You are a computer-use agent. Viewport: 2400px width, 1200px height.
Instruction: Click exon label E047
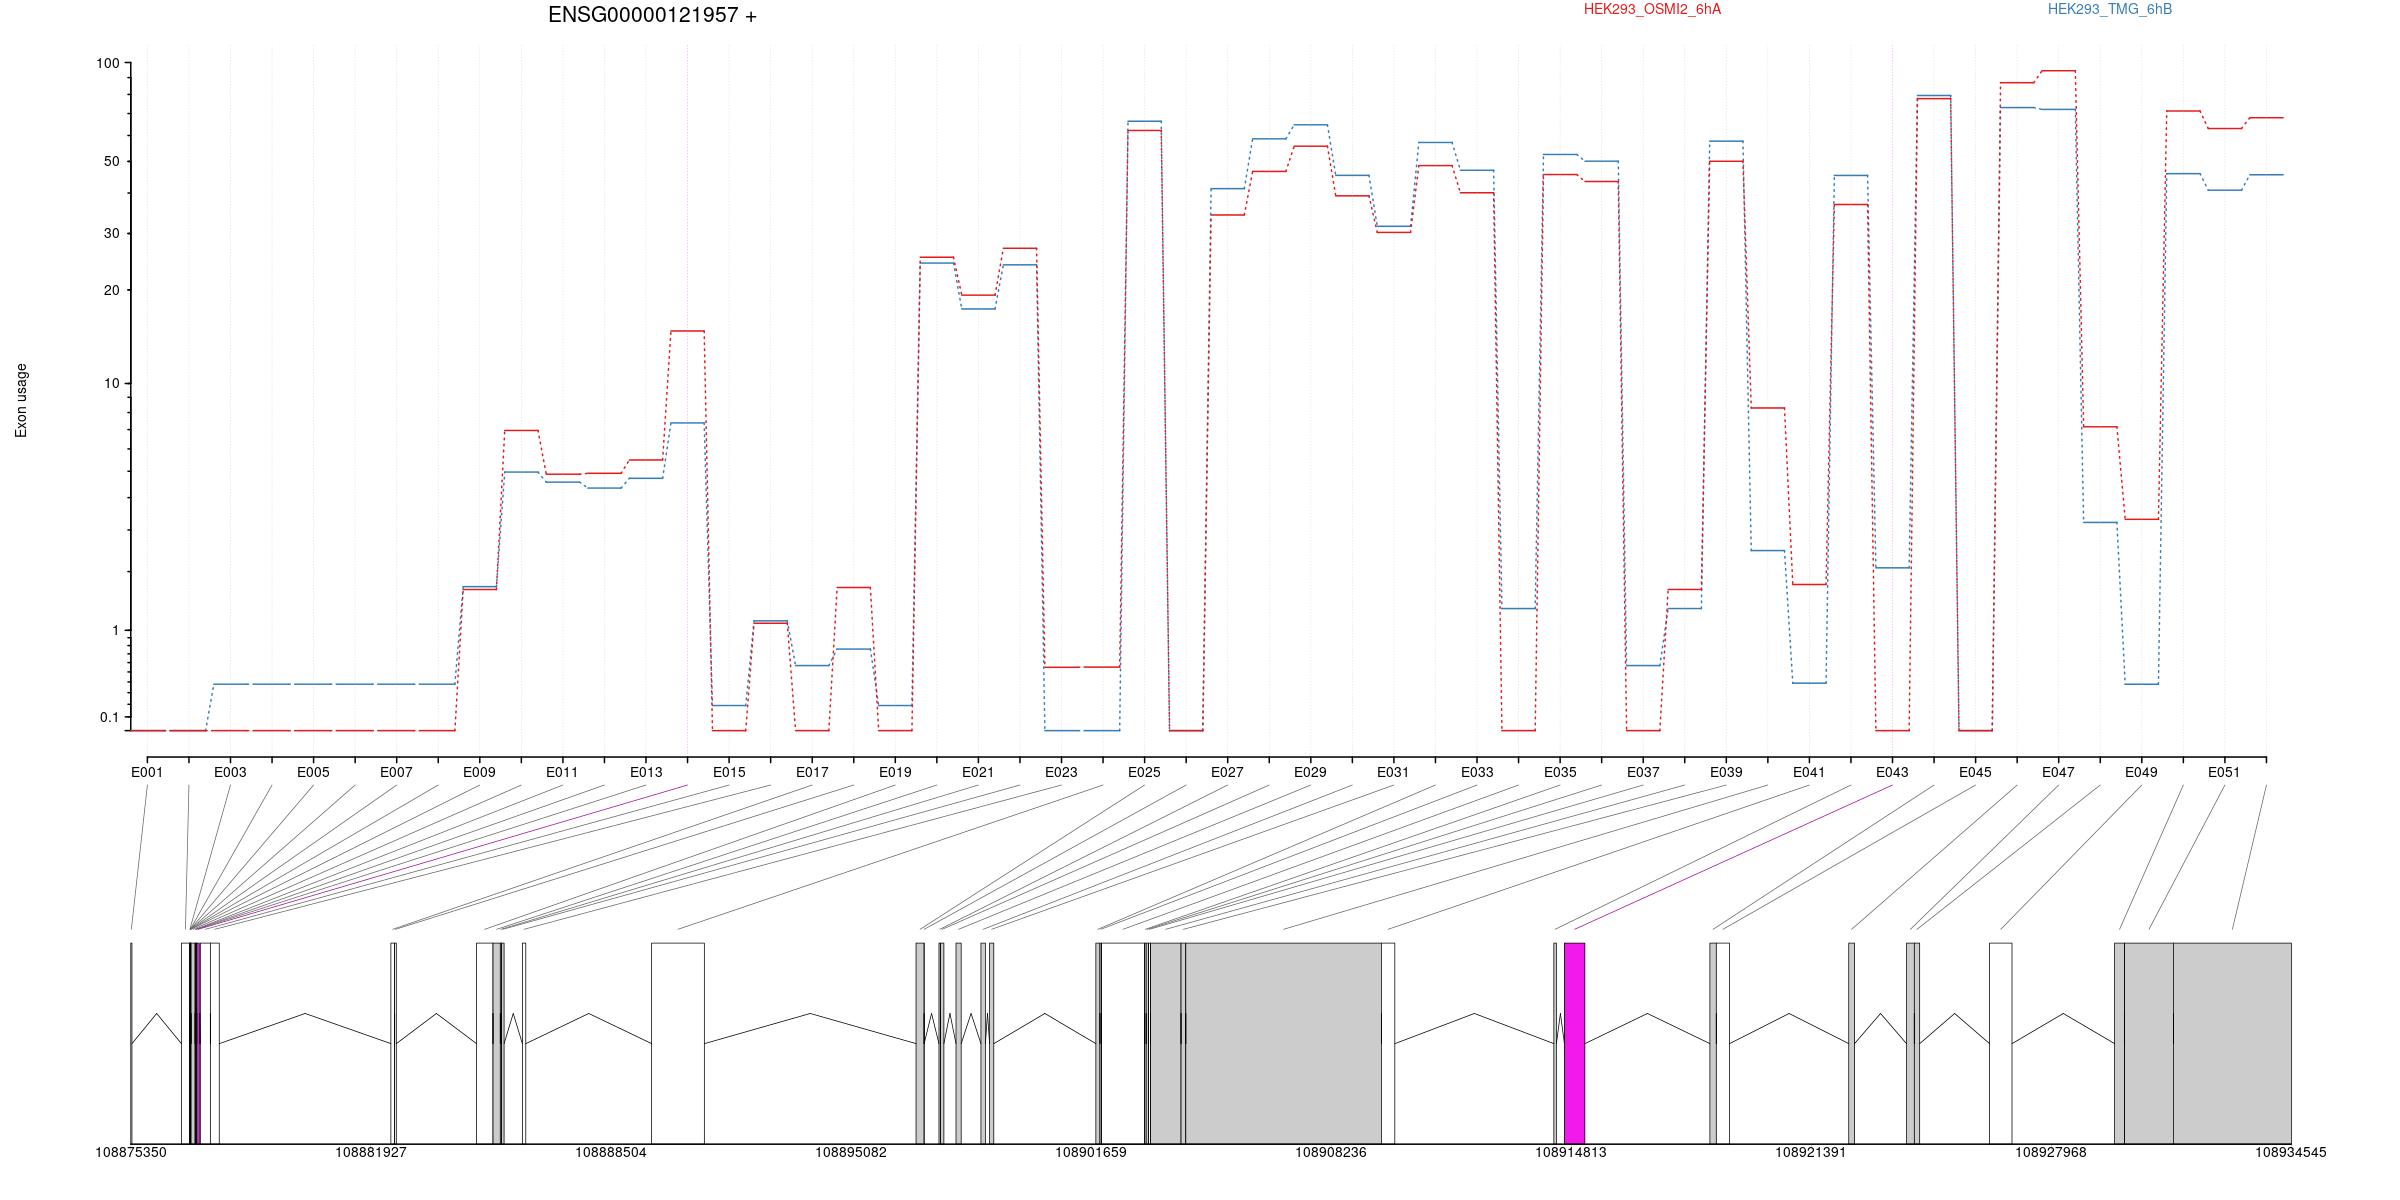click(x=2058, y=772)
